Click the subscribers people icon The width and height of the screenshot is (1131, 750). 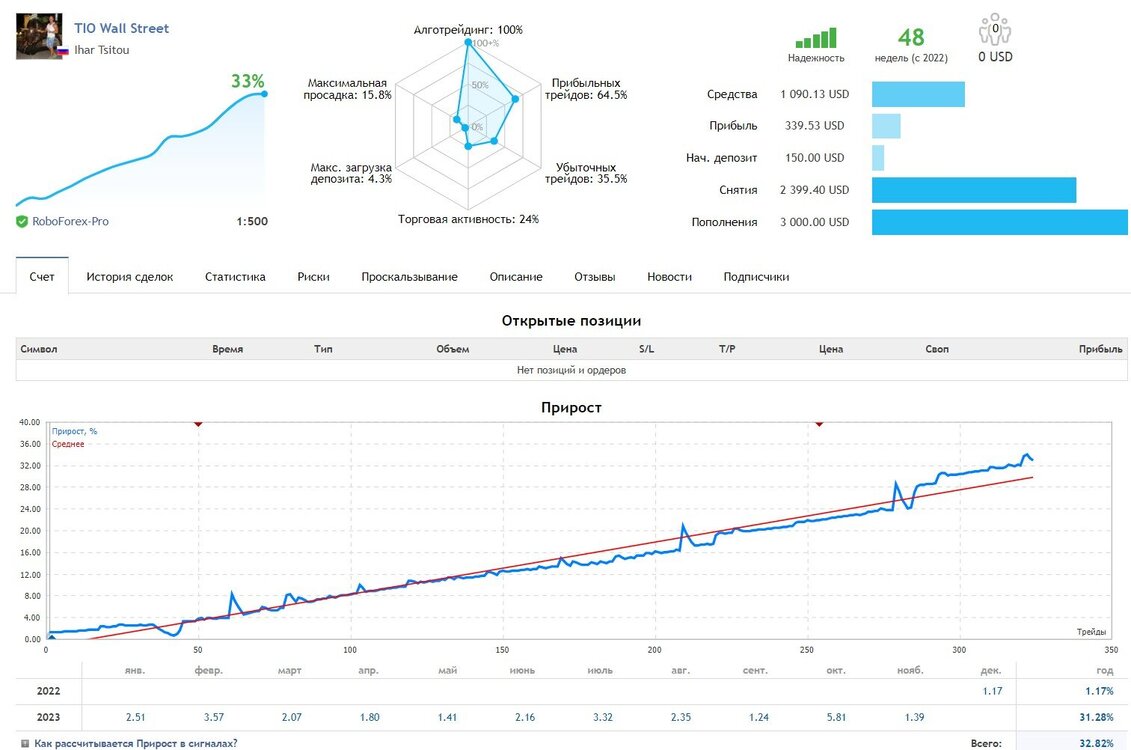pyautogui.click(x=995, y=29)
